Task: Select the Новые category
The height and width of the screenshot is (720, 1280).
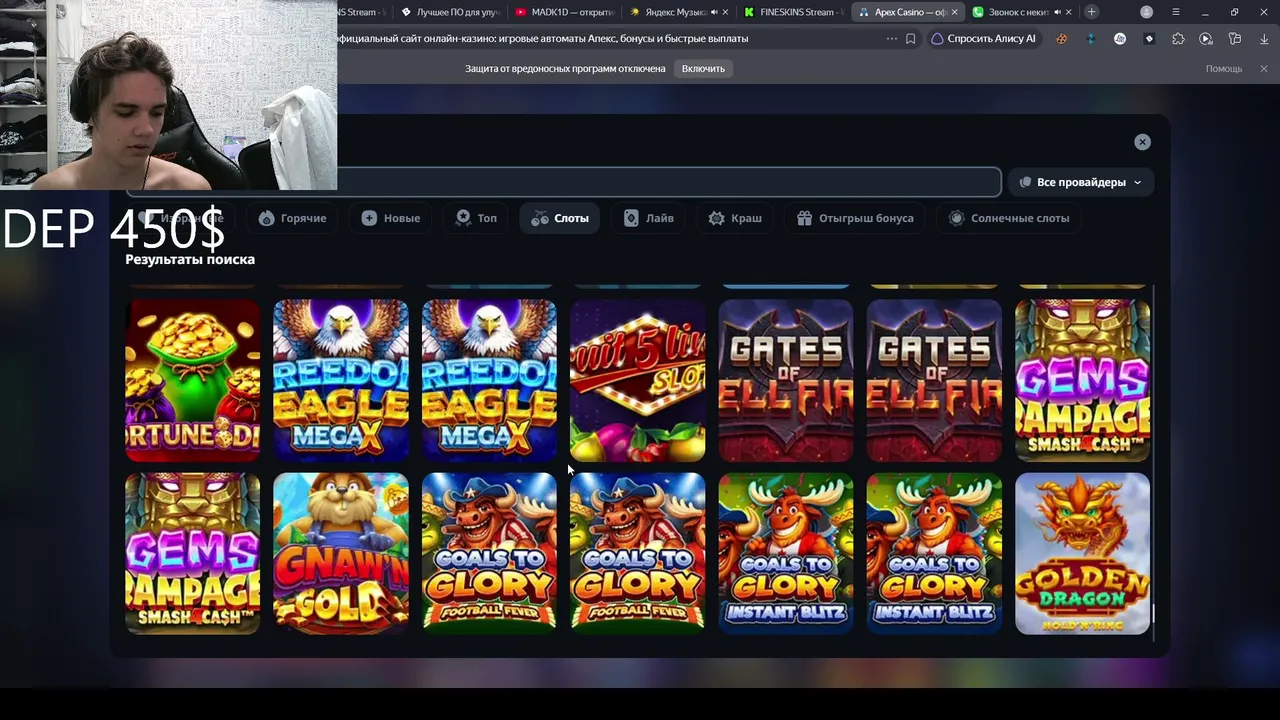Action: pos(391,218)
